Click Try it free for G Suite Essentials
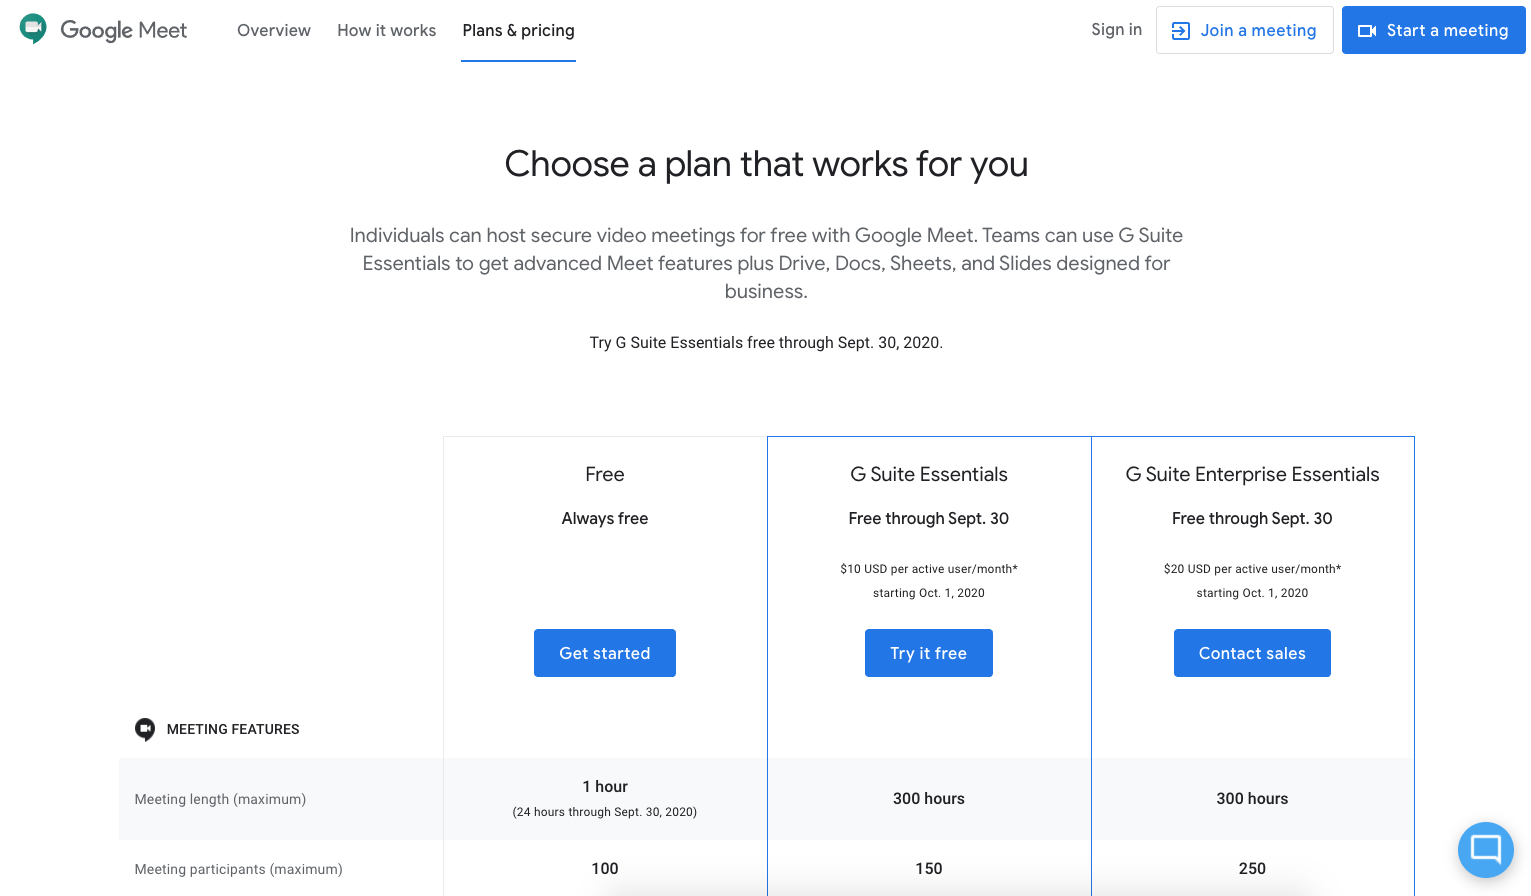This screenshot has height=896, width=1531. tap(929, 653)
